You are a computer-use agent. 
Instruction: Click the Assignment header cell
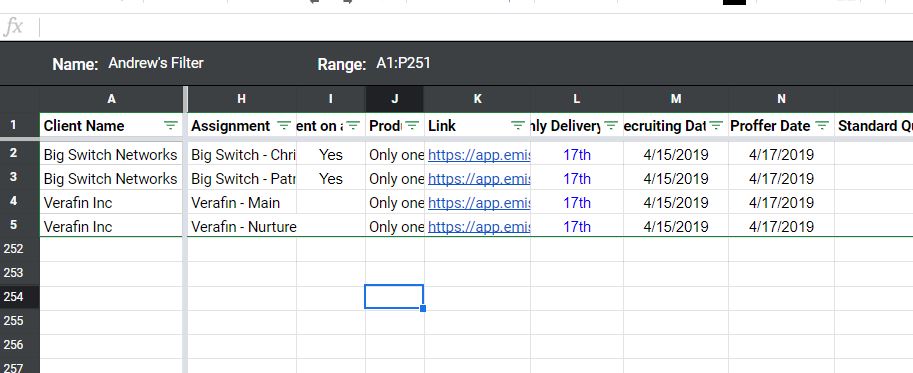[x=242, y=126]
